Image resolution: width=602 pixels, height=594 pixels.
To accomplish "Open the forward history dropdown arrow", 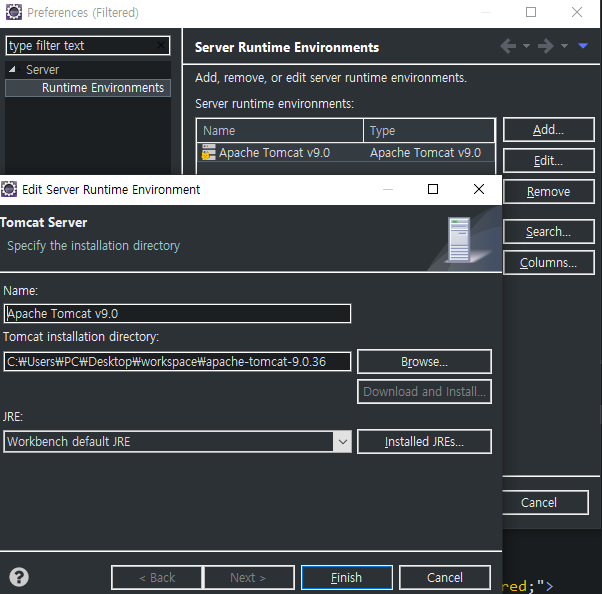I will pyautogui.click(x=564, y=46).
